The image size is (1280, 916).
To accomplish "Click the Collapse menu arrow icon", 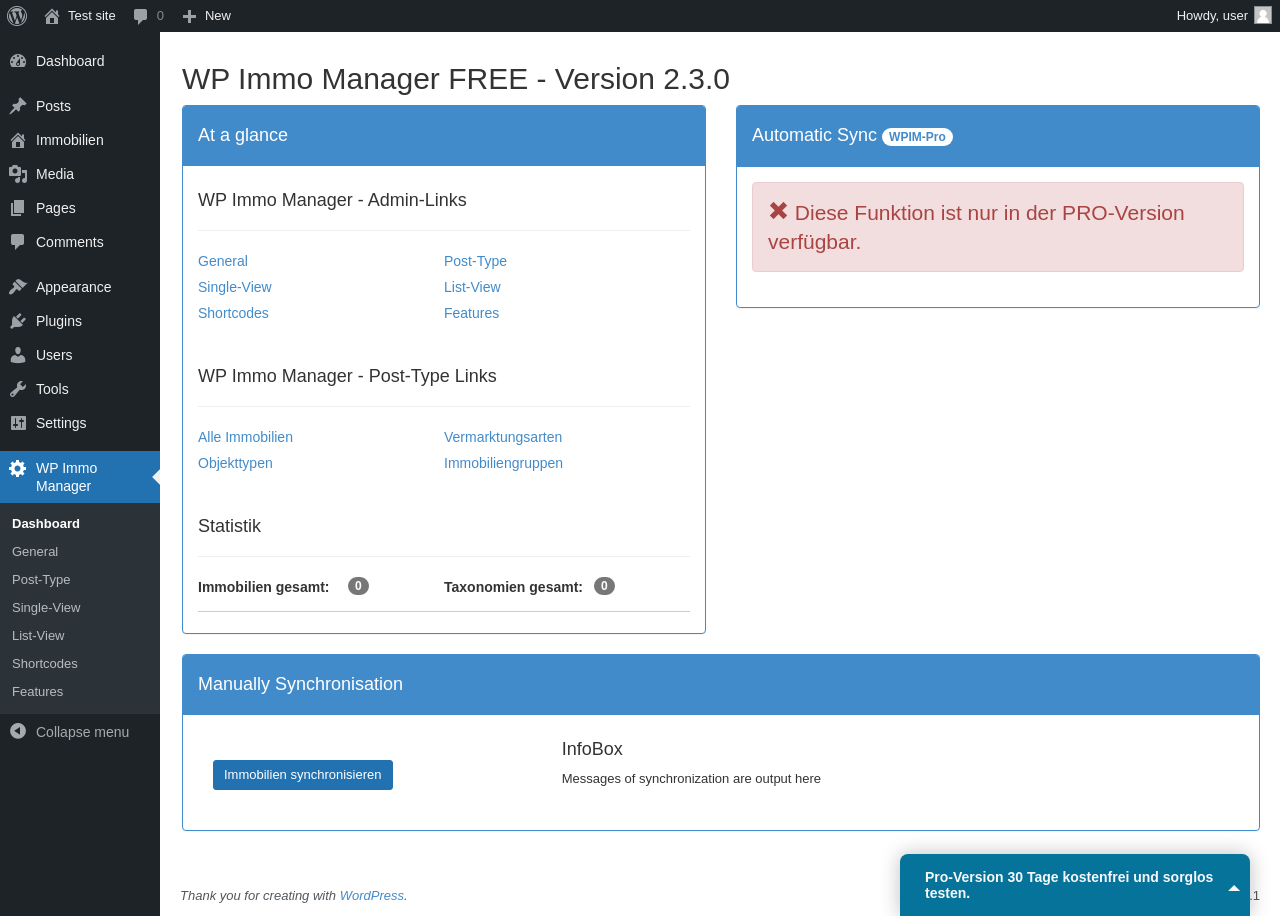I will click(18, 731).
